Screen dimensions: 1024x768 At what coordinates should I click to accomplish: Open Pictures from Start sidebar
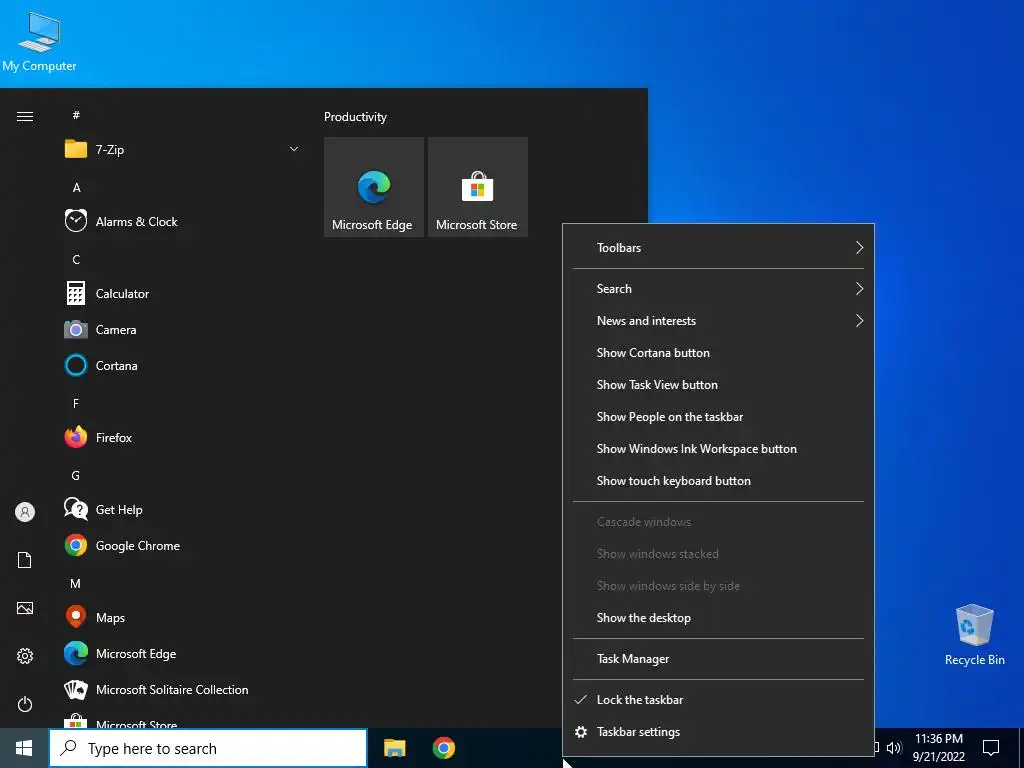25,608
